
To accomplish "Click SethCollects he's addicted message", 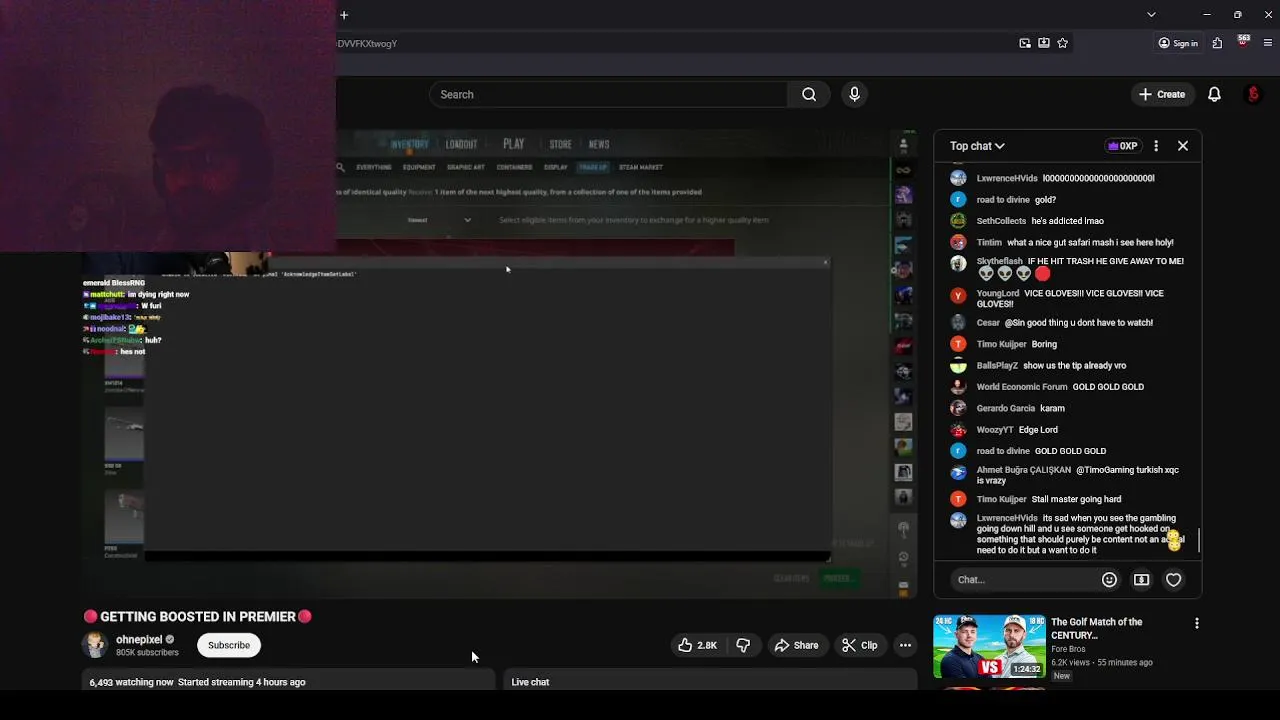I will click(x=1066, y=221).
